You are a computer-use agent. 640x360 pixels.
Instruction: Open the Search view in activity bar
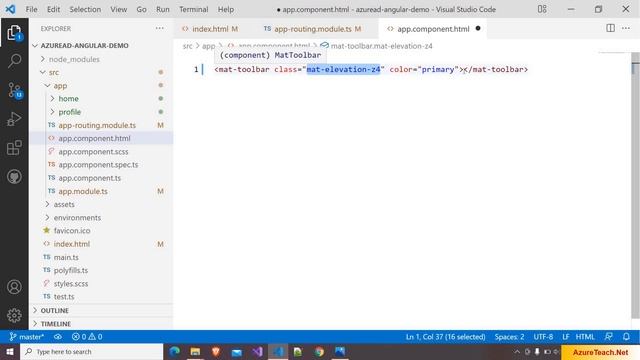14,61
